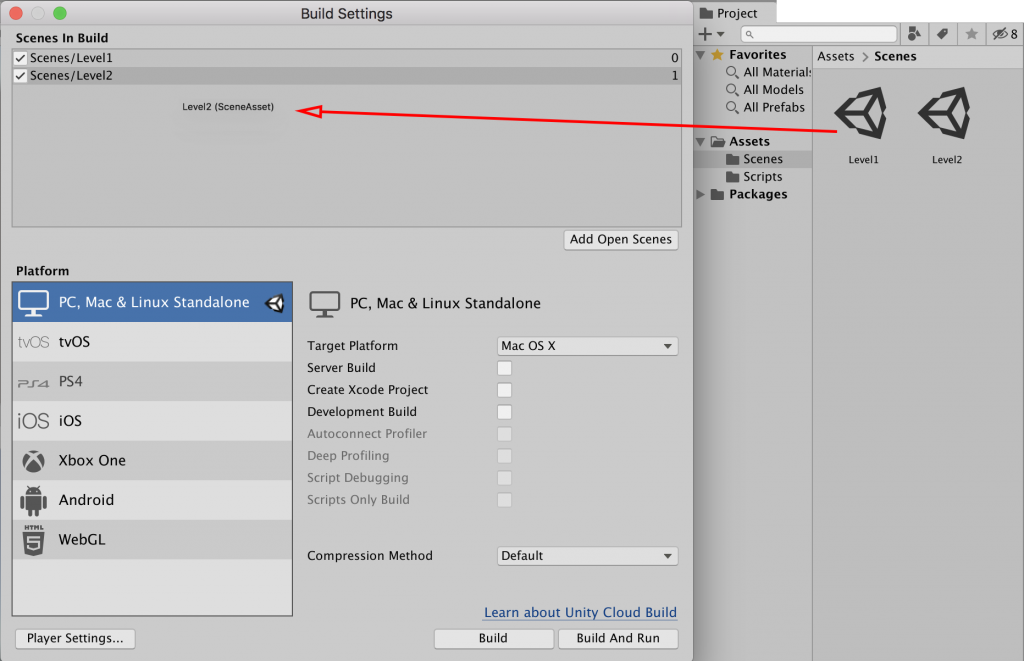Screen dimensions: 1024x661
Task: Click the Add Open Scenes button
Action: pos(620,240)
